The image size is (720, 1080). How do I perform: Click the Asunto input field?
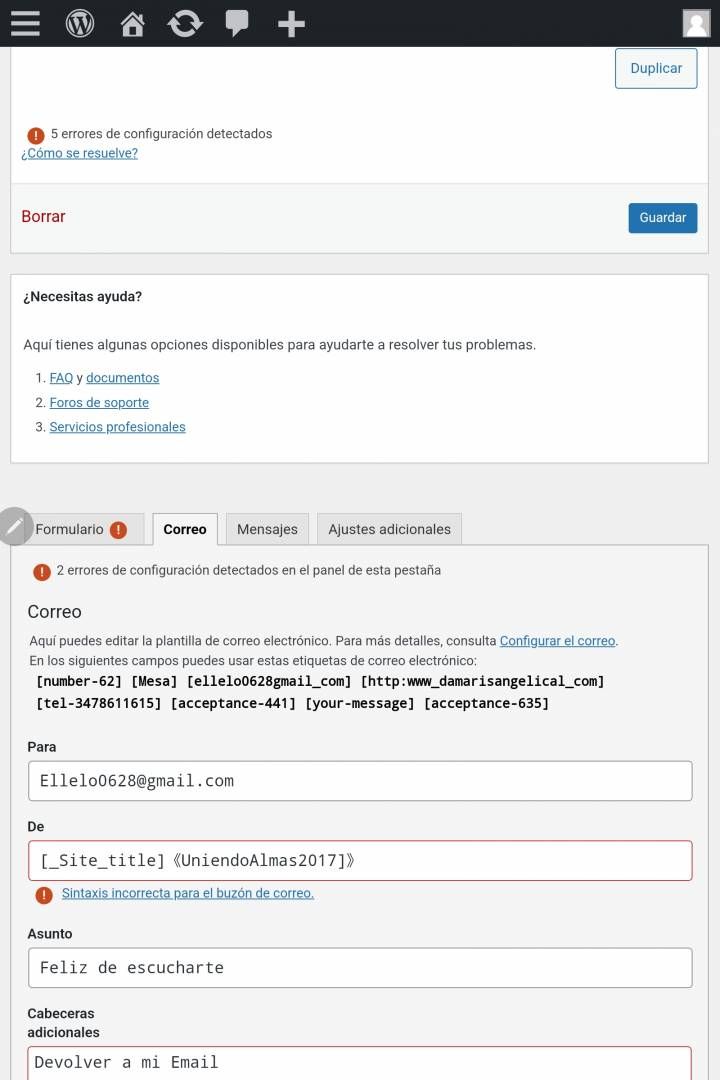pyautogui.click(x=360, y=967)
